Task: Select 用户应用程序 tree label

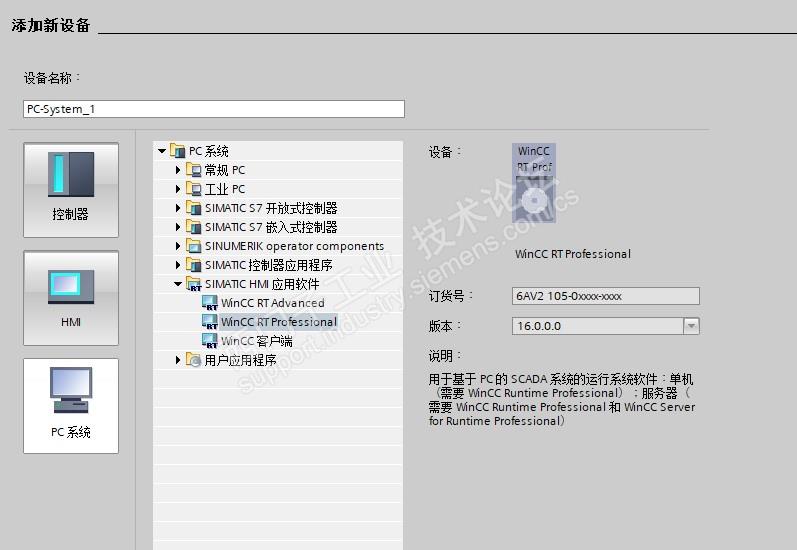Action: pyautogui.click(x=240, y=360)
